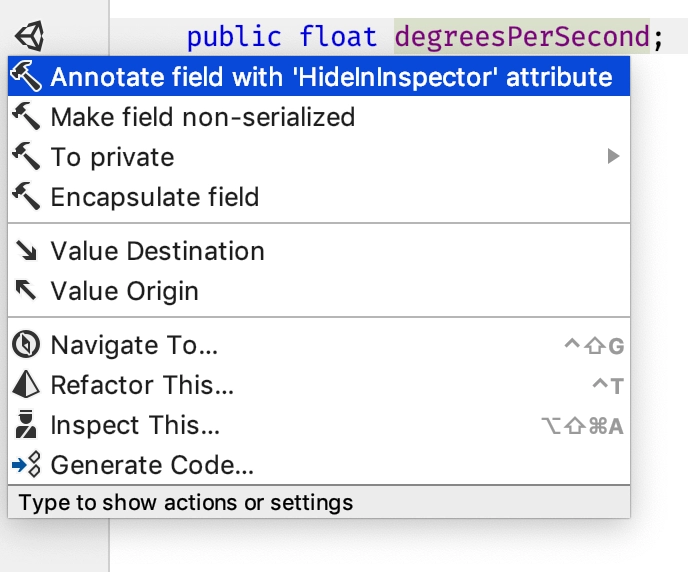Click the Value Destination arrow icon
Screen dimensions: 688x572
(x=26, y=250)
